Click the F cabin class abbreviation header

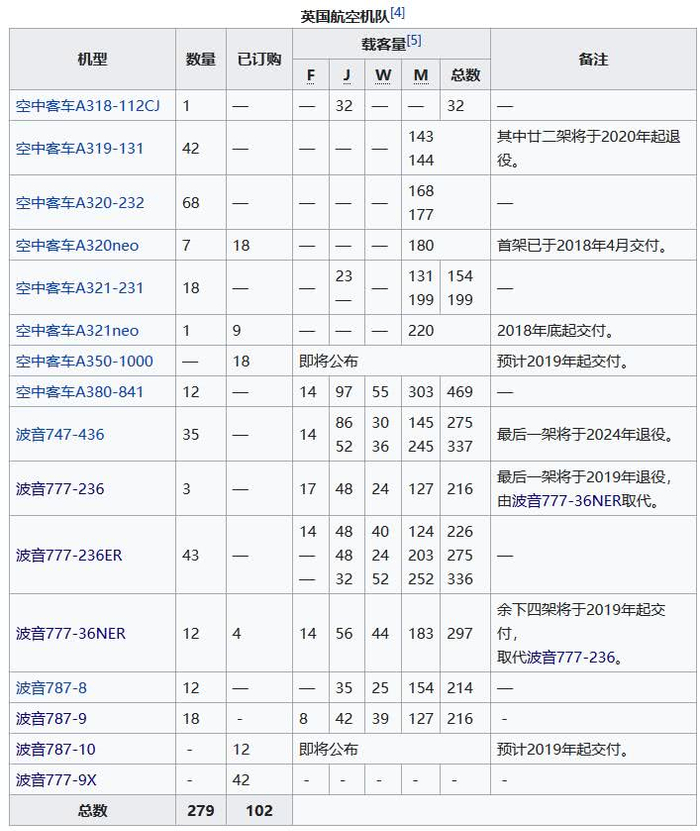311,75
